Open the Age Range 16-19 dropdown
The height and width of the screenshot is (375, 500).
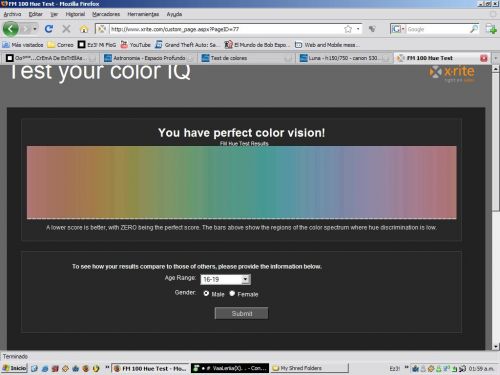(x=225, y=279)
